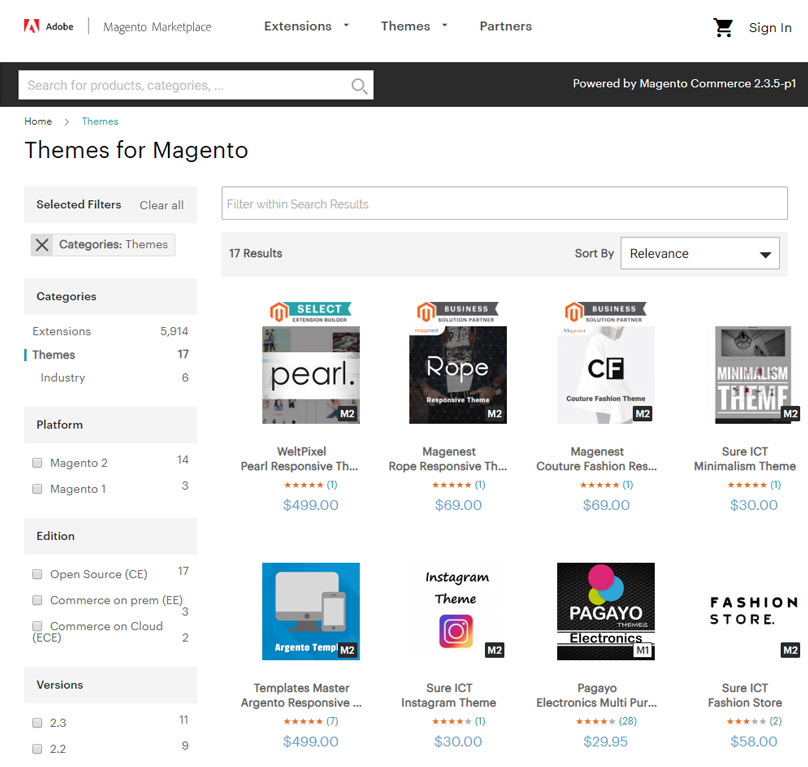Open the Argento Responsive template image

[x=310, y=611]
